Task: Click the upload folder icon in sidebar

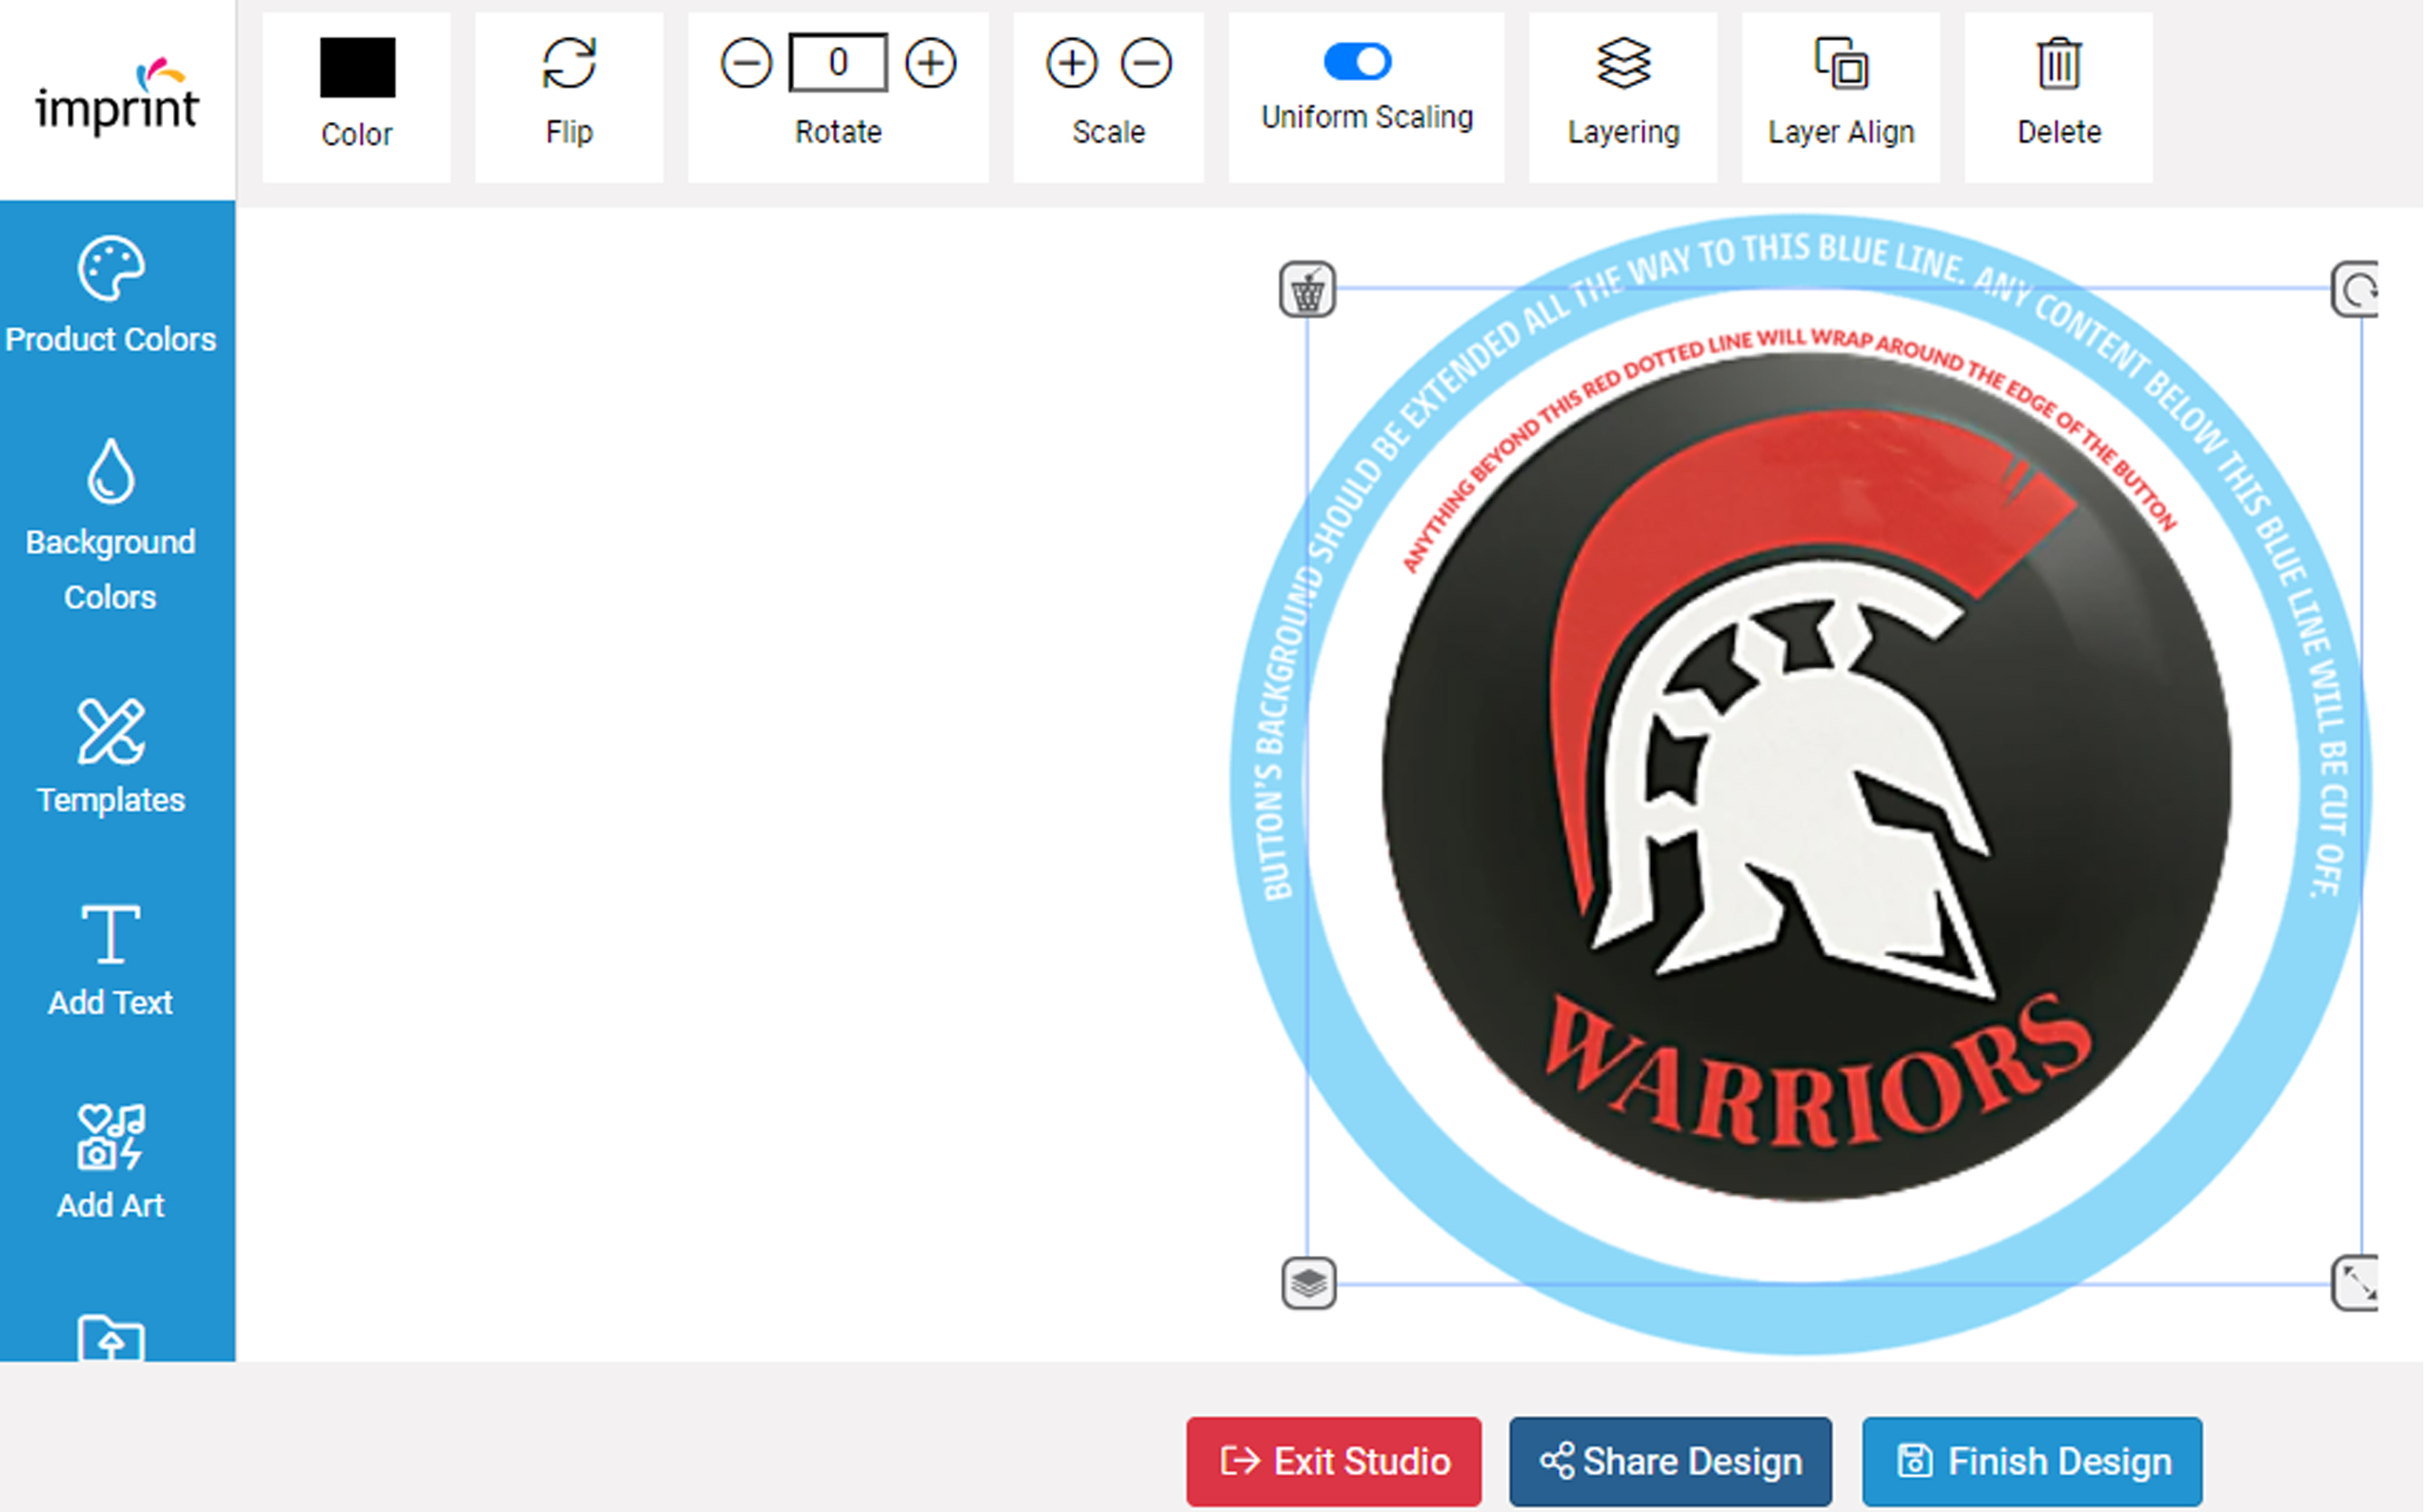Action: point(111,1338)
